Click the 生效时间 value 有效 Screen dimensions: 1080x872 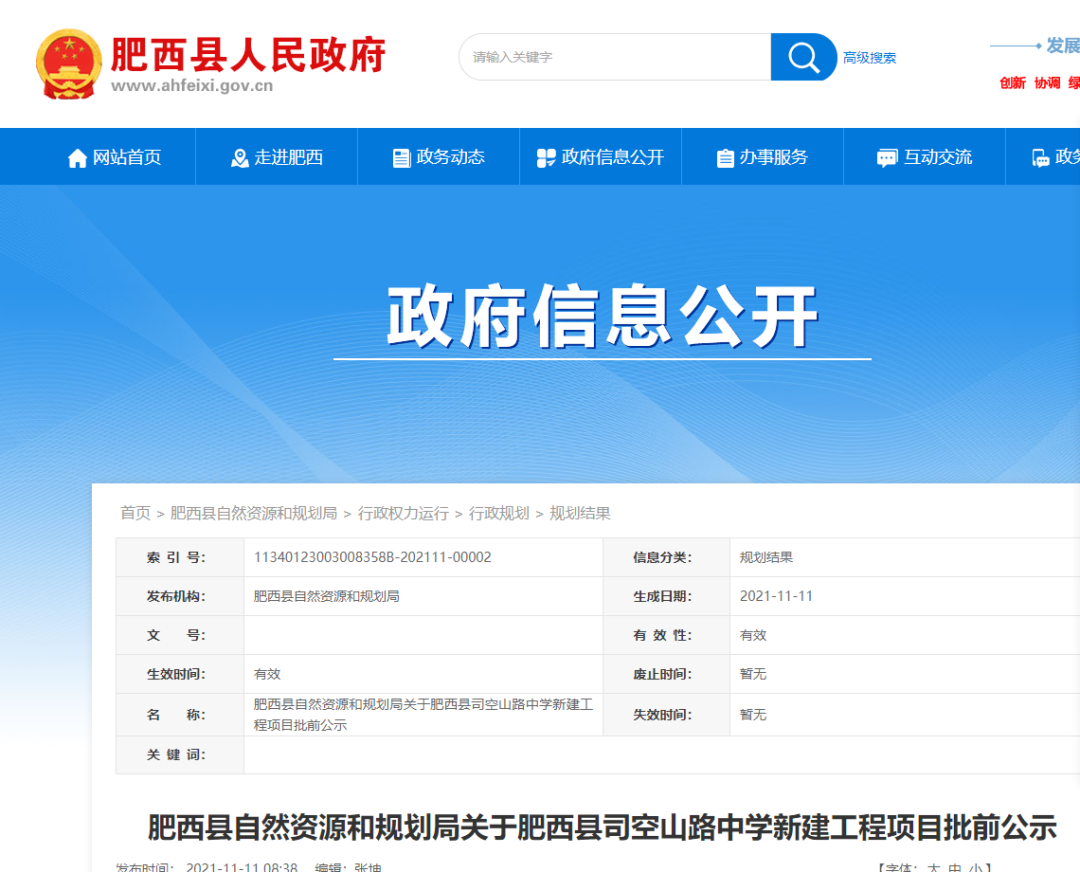point(267,674)
